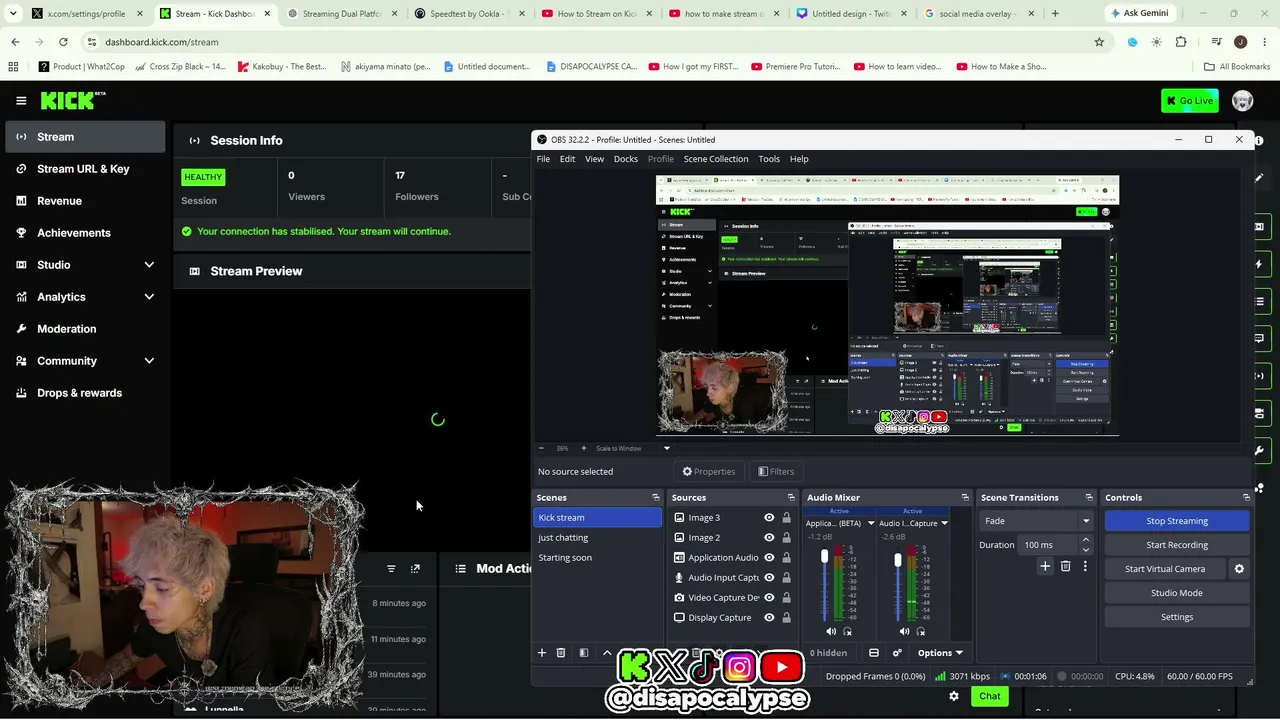Pop out the Sources dock
The width and height of the screenshot is (1280, 720).
(x=791, y=497)
